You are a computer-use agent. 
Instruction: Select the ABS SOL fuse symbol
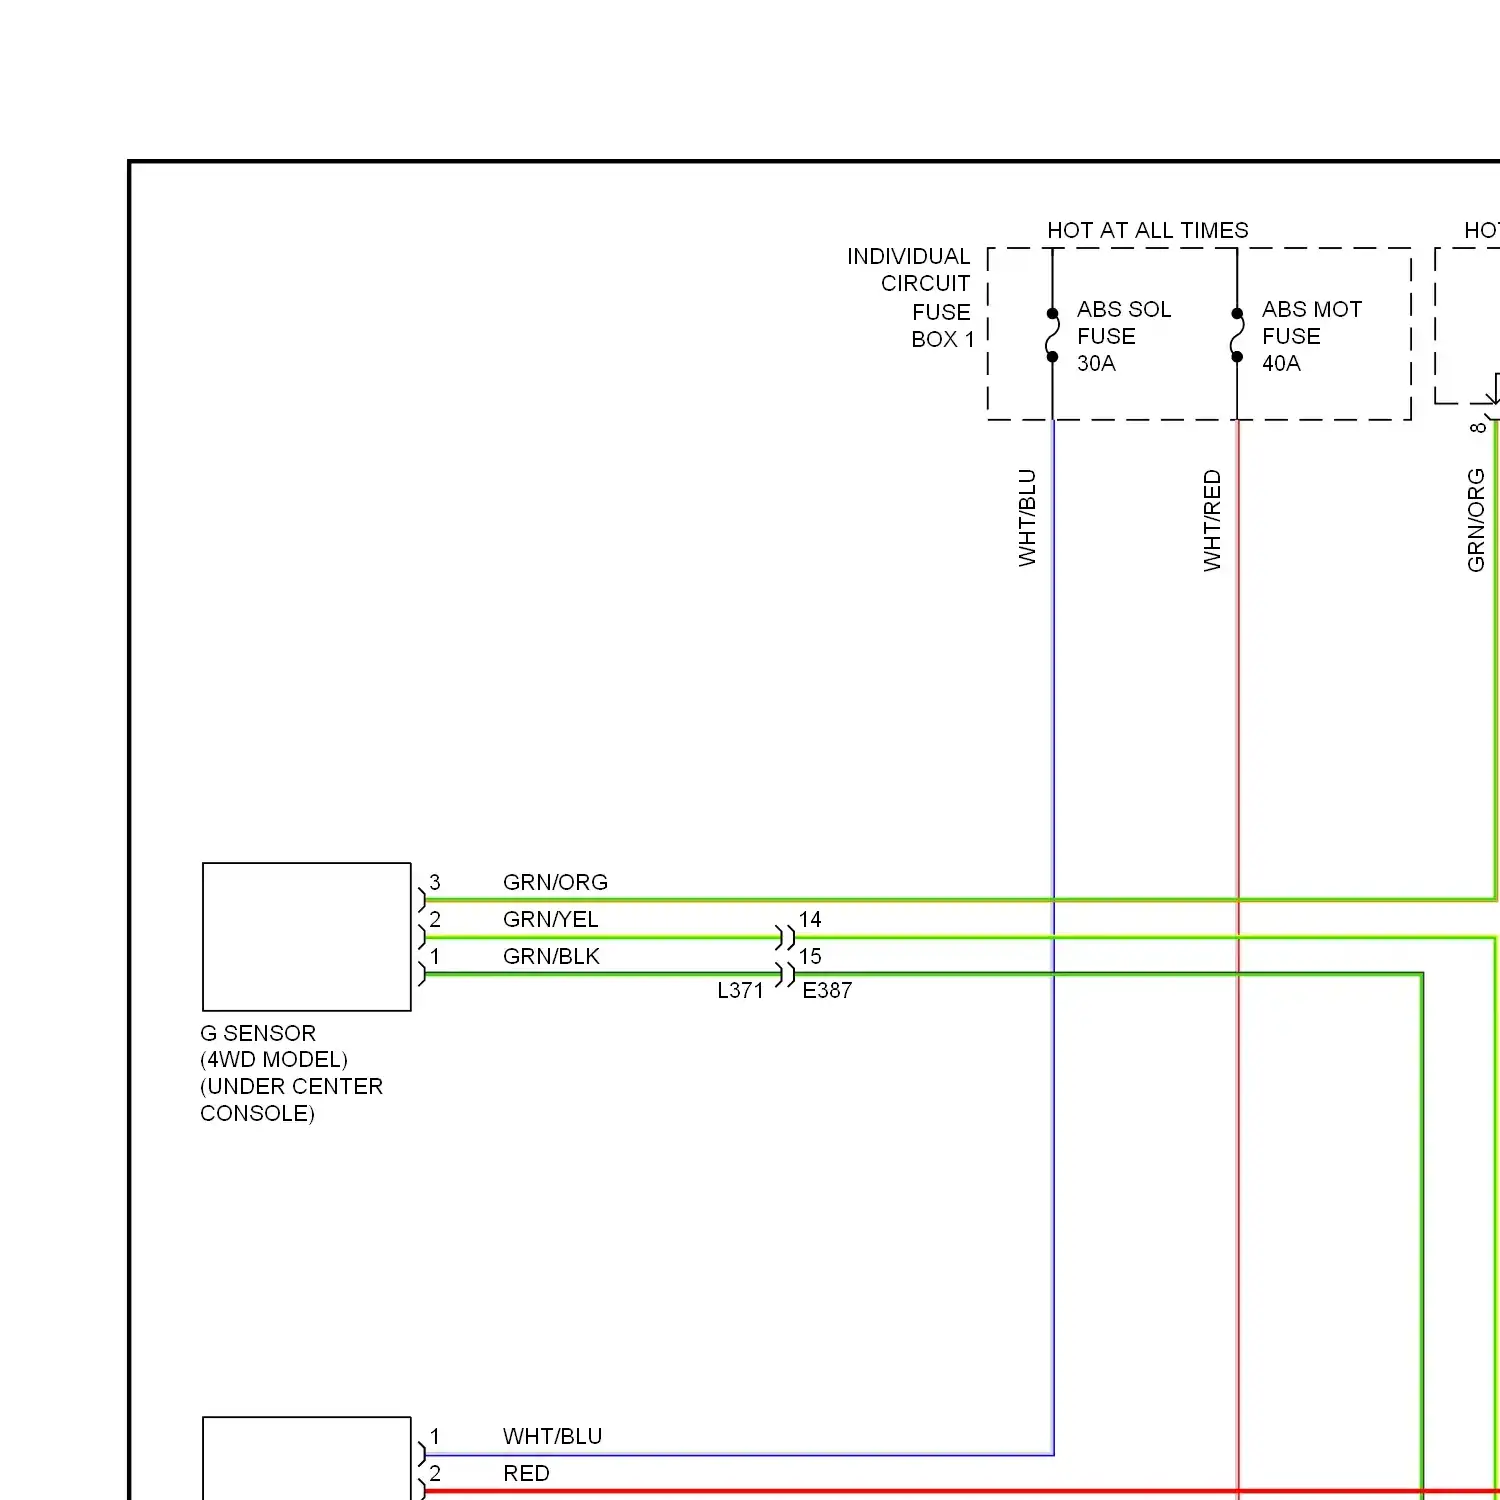tap(1052, 335)
